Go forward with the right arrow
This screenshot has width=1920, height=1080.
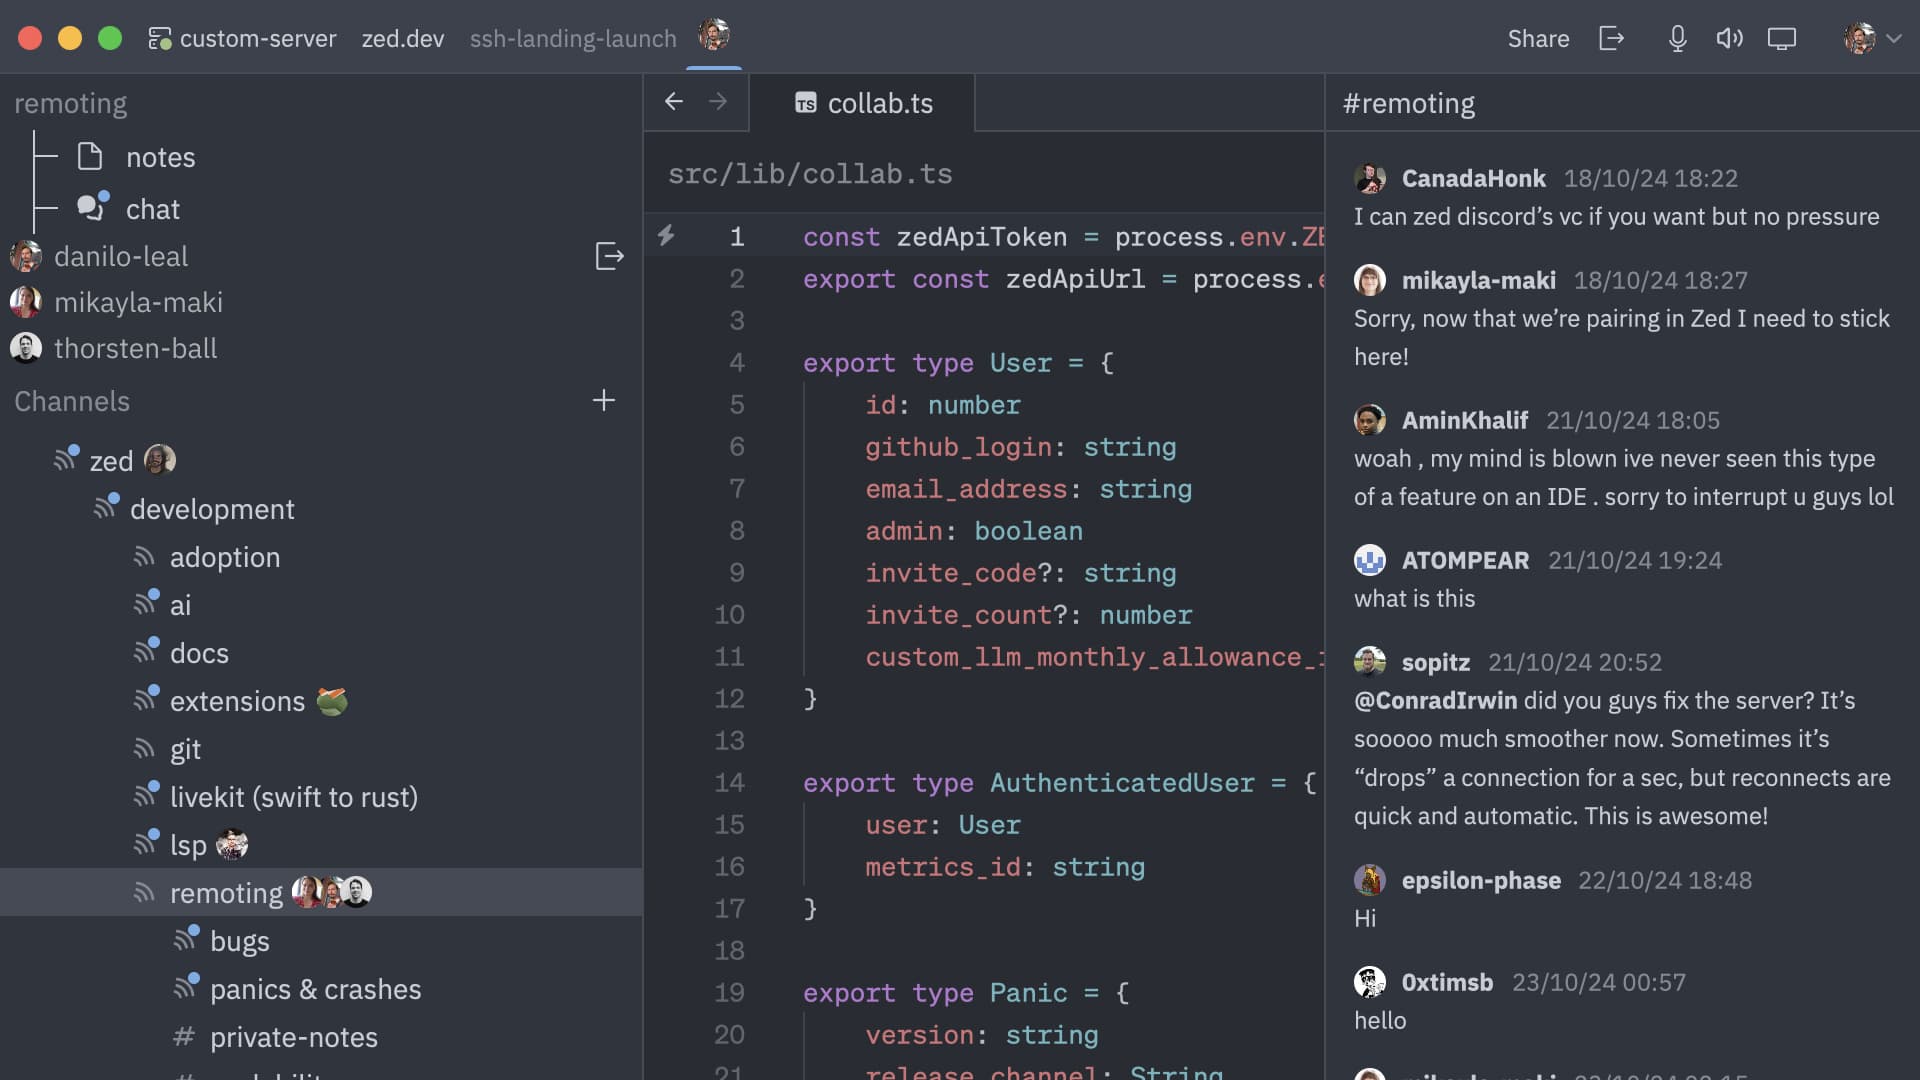pyautogui.click(x=718, y=101)
